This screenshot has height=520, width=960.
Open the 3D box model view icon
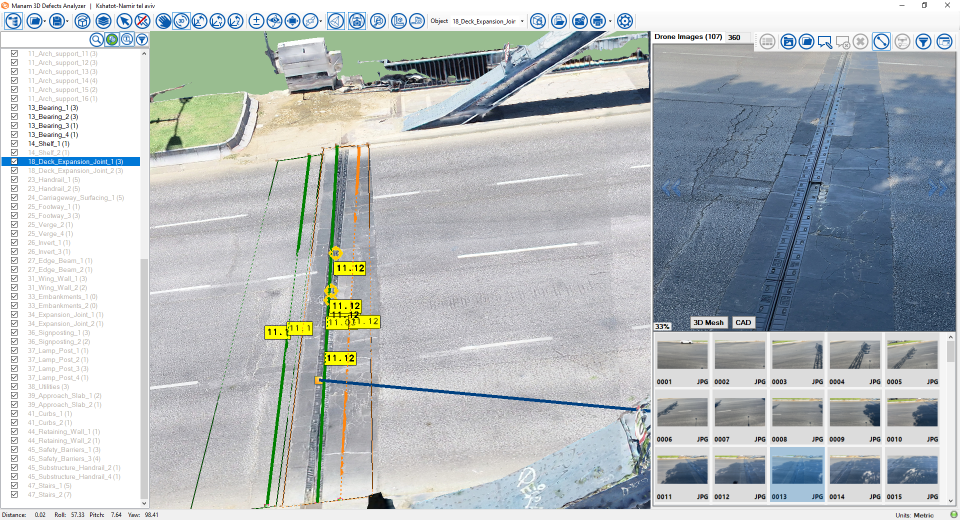point(82,21)
